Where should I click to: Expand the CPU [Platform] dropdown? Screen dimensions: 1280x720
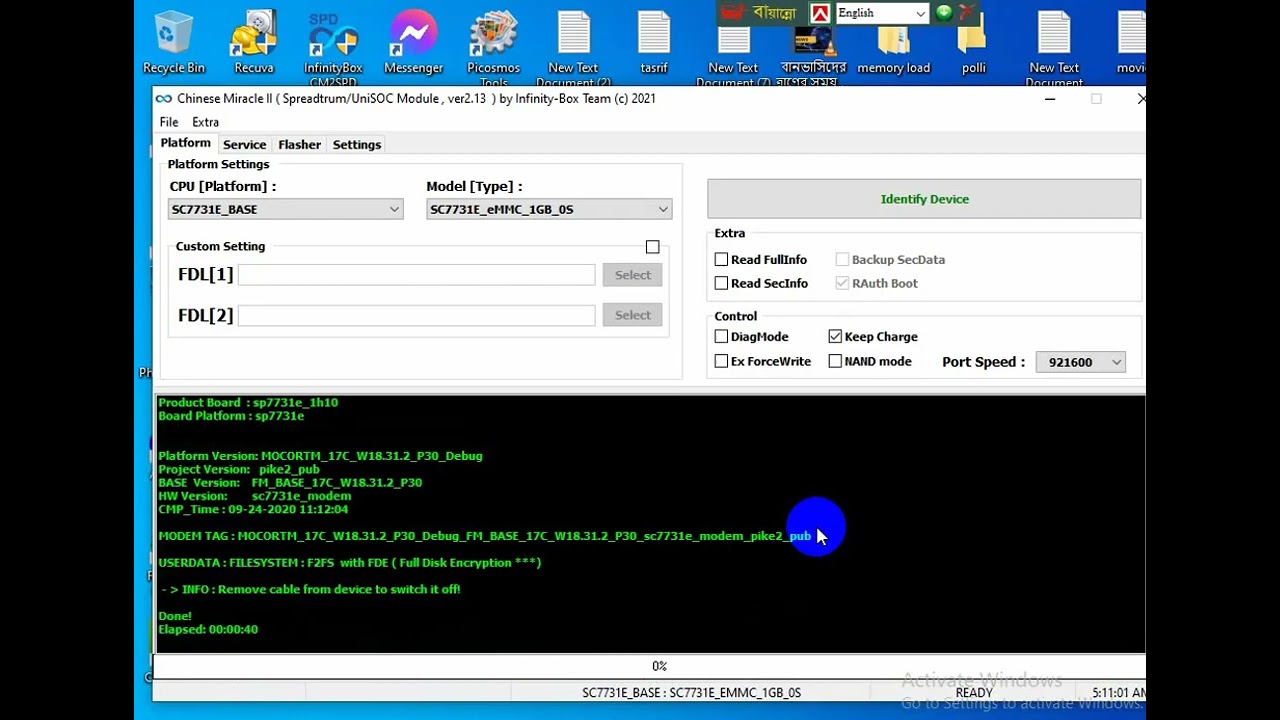(x=285, y=209)
